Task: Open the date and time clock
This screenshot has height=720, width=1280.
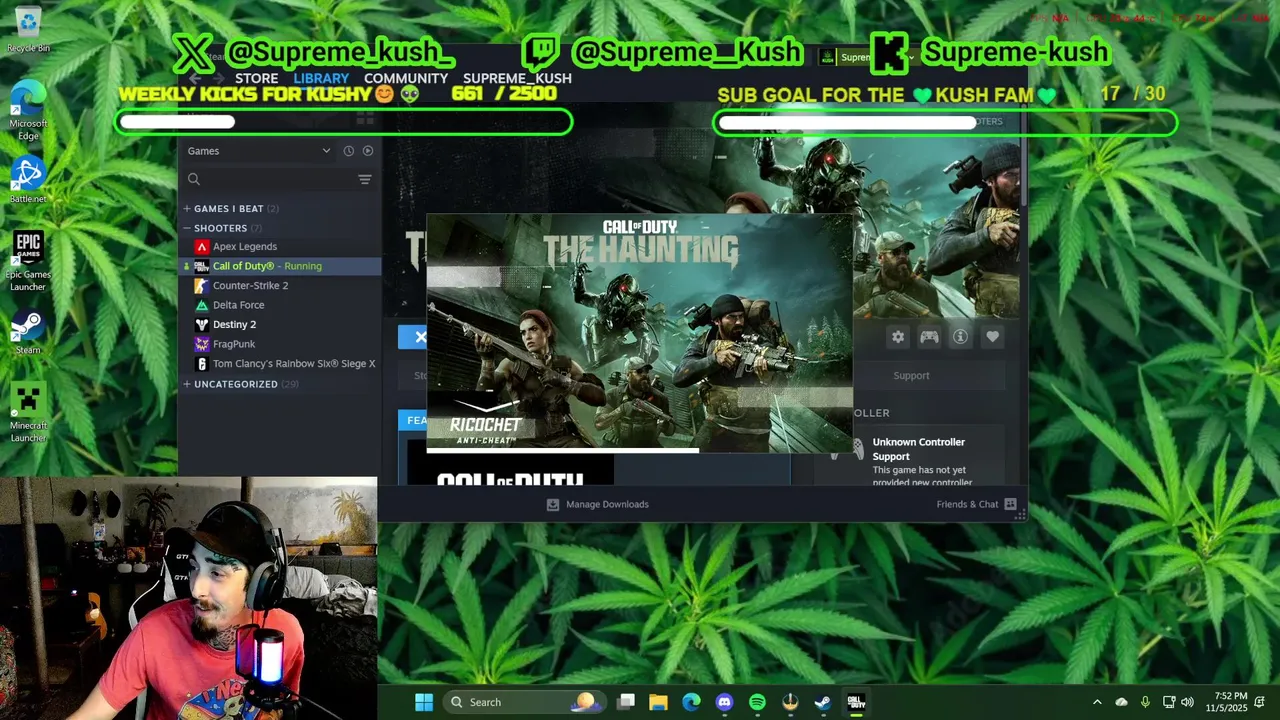Action: 1228,702
